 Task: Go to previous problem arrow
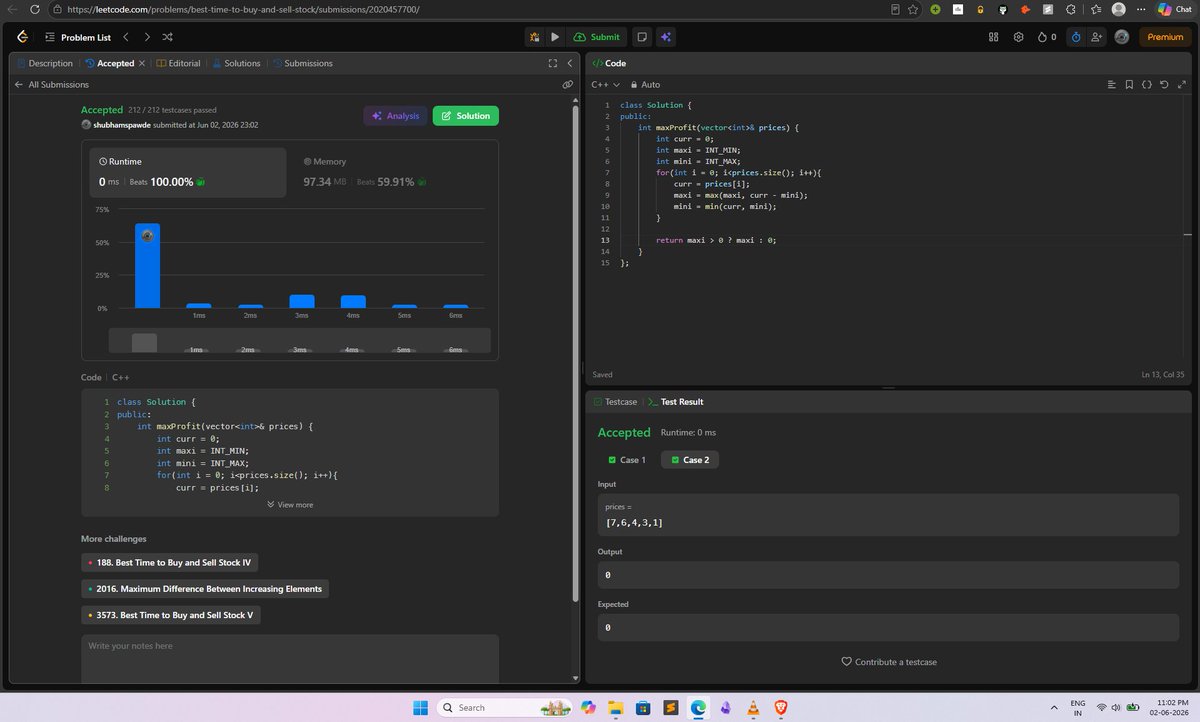[125, 37]
